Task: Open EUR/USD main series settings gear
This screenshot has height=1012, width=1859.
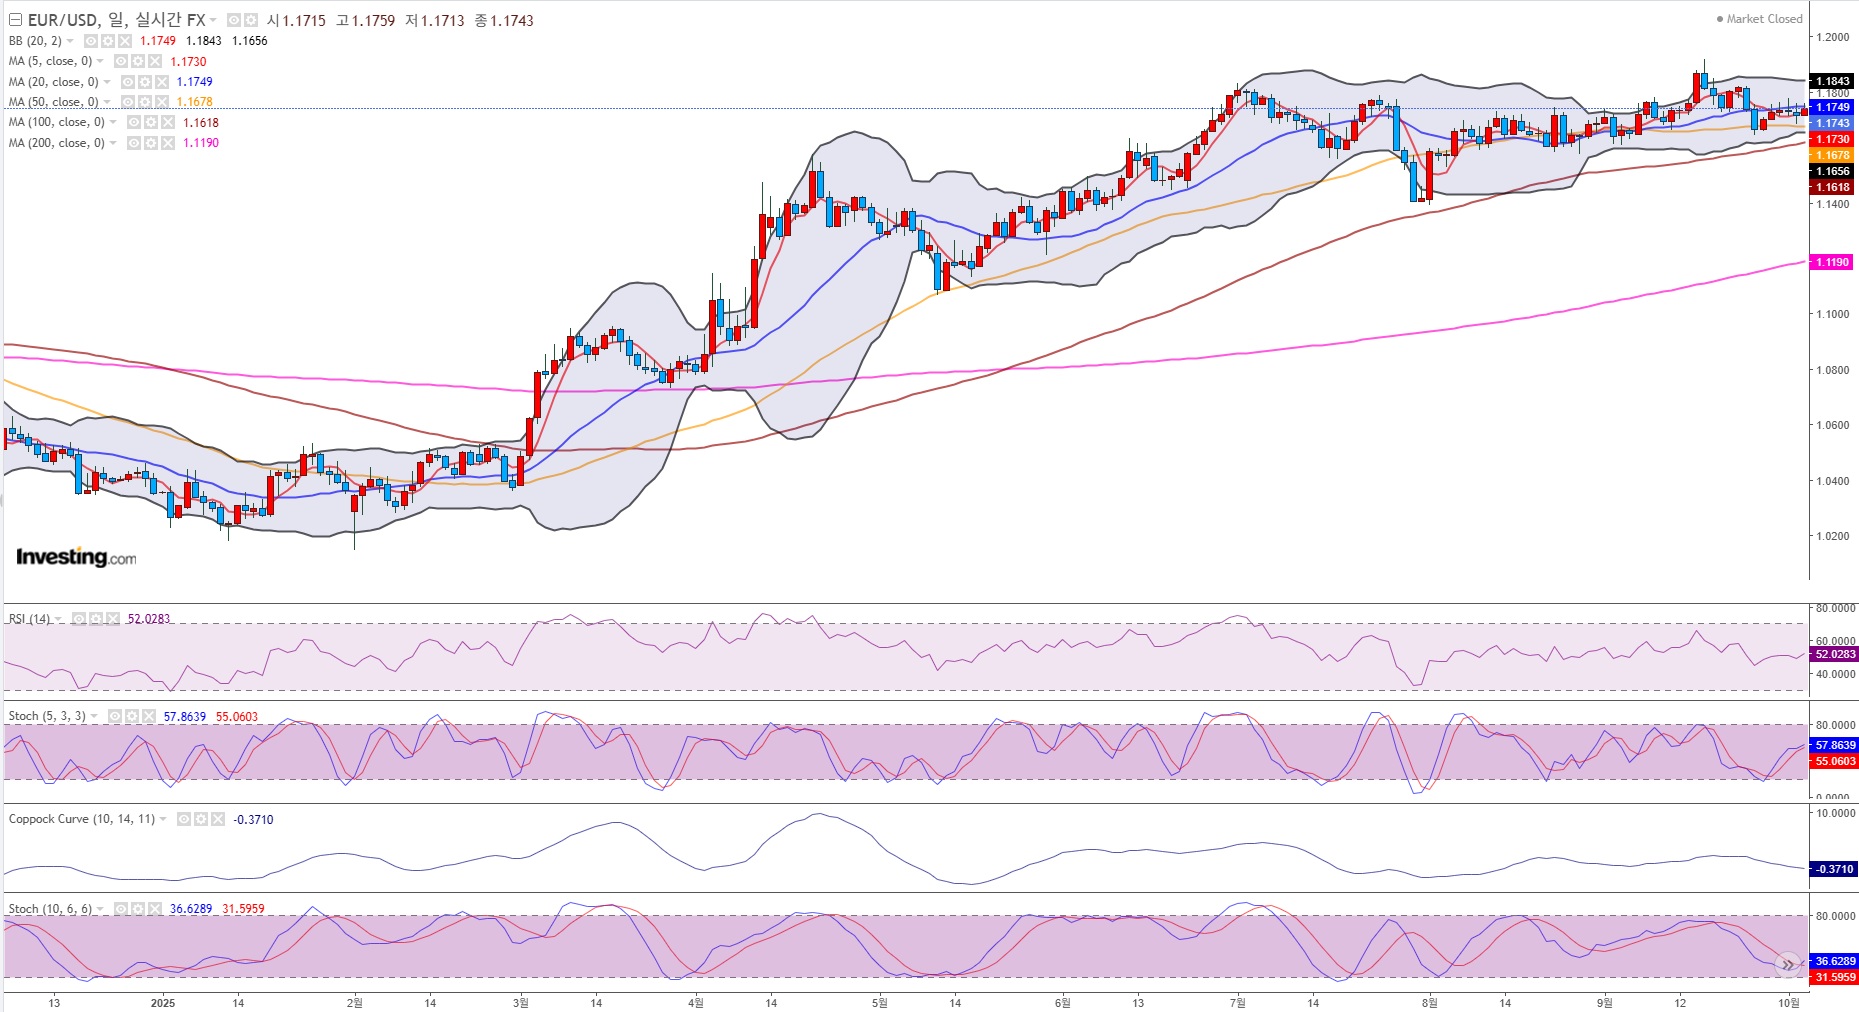Action: [x=250, y=20]
